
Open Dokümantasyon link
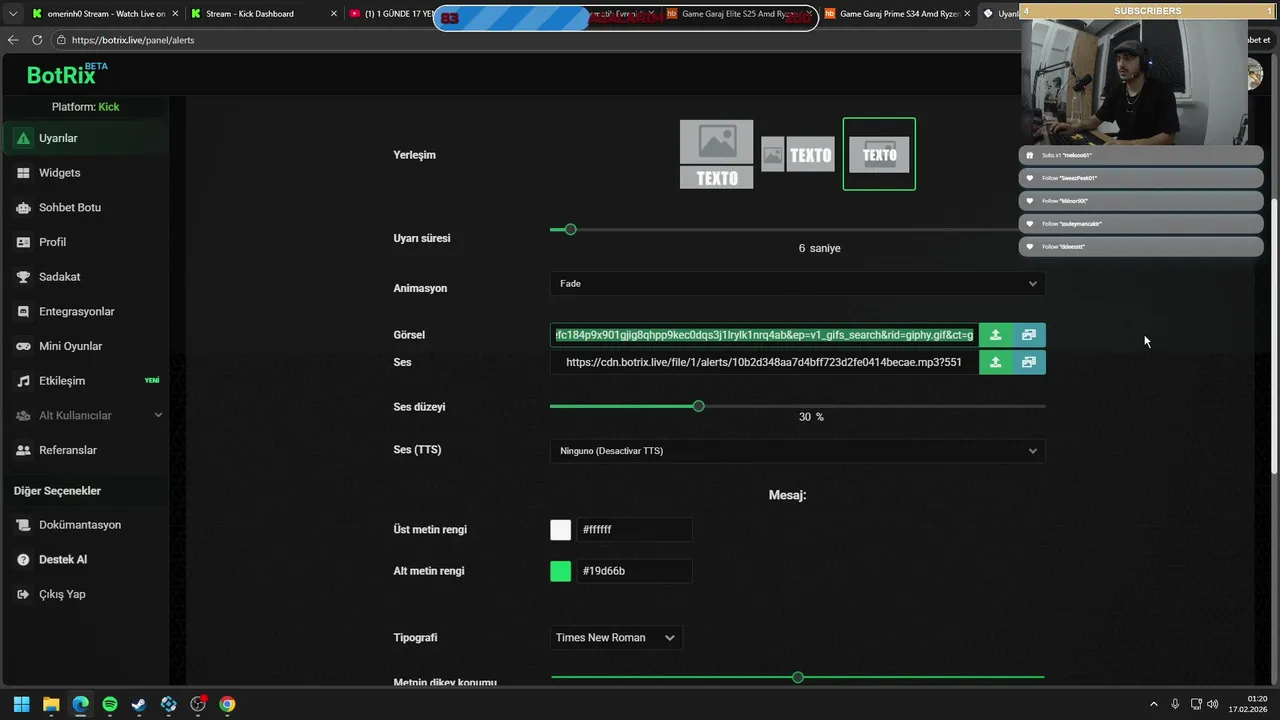(85, 525)
